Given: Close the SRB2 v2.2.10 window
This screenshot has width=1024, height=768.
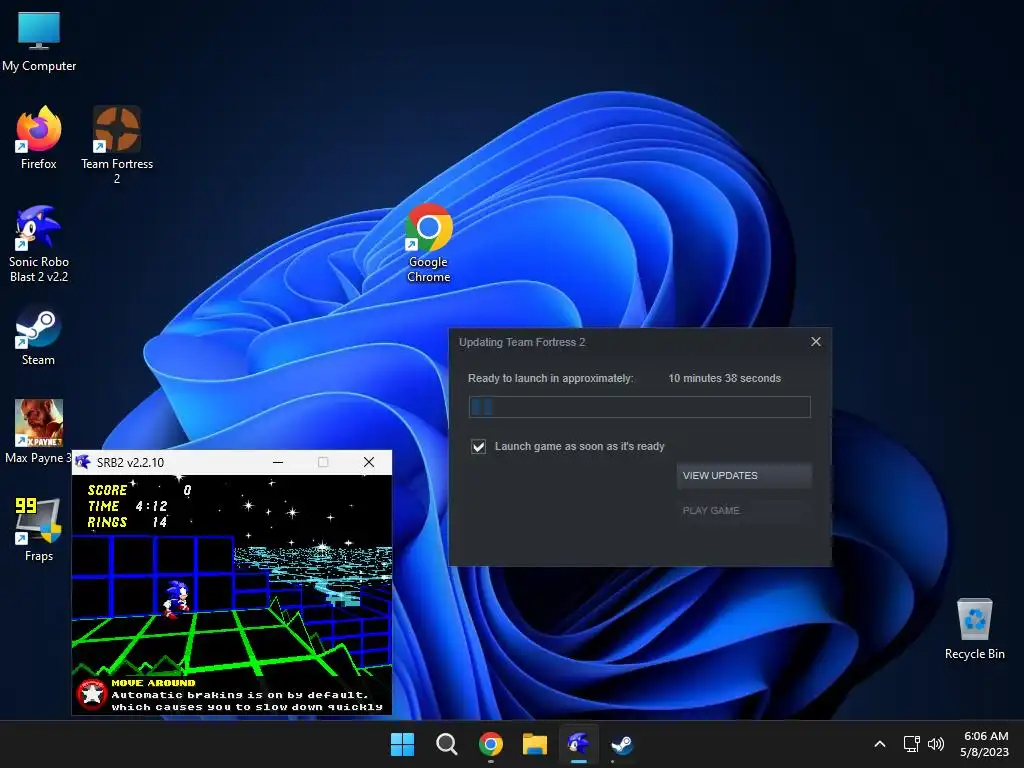Looking at the screenshot, I should click(x=369, y=462).
